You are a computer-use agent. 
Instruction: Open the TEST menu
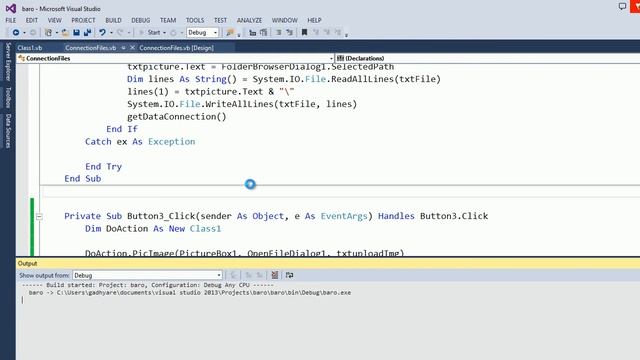[220, 20]
